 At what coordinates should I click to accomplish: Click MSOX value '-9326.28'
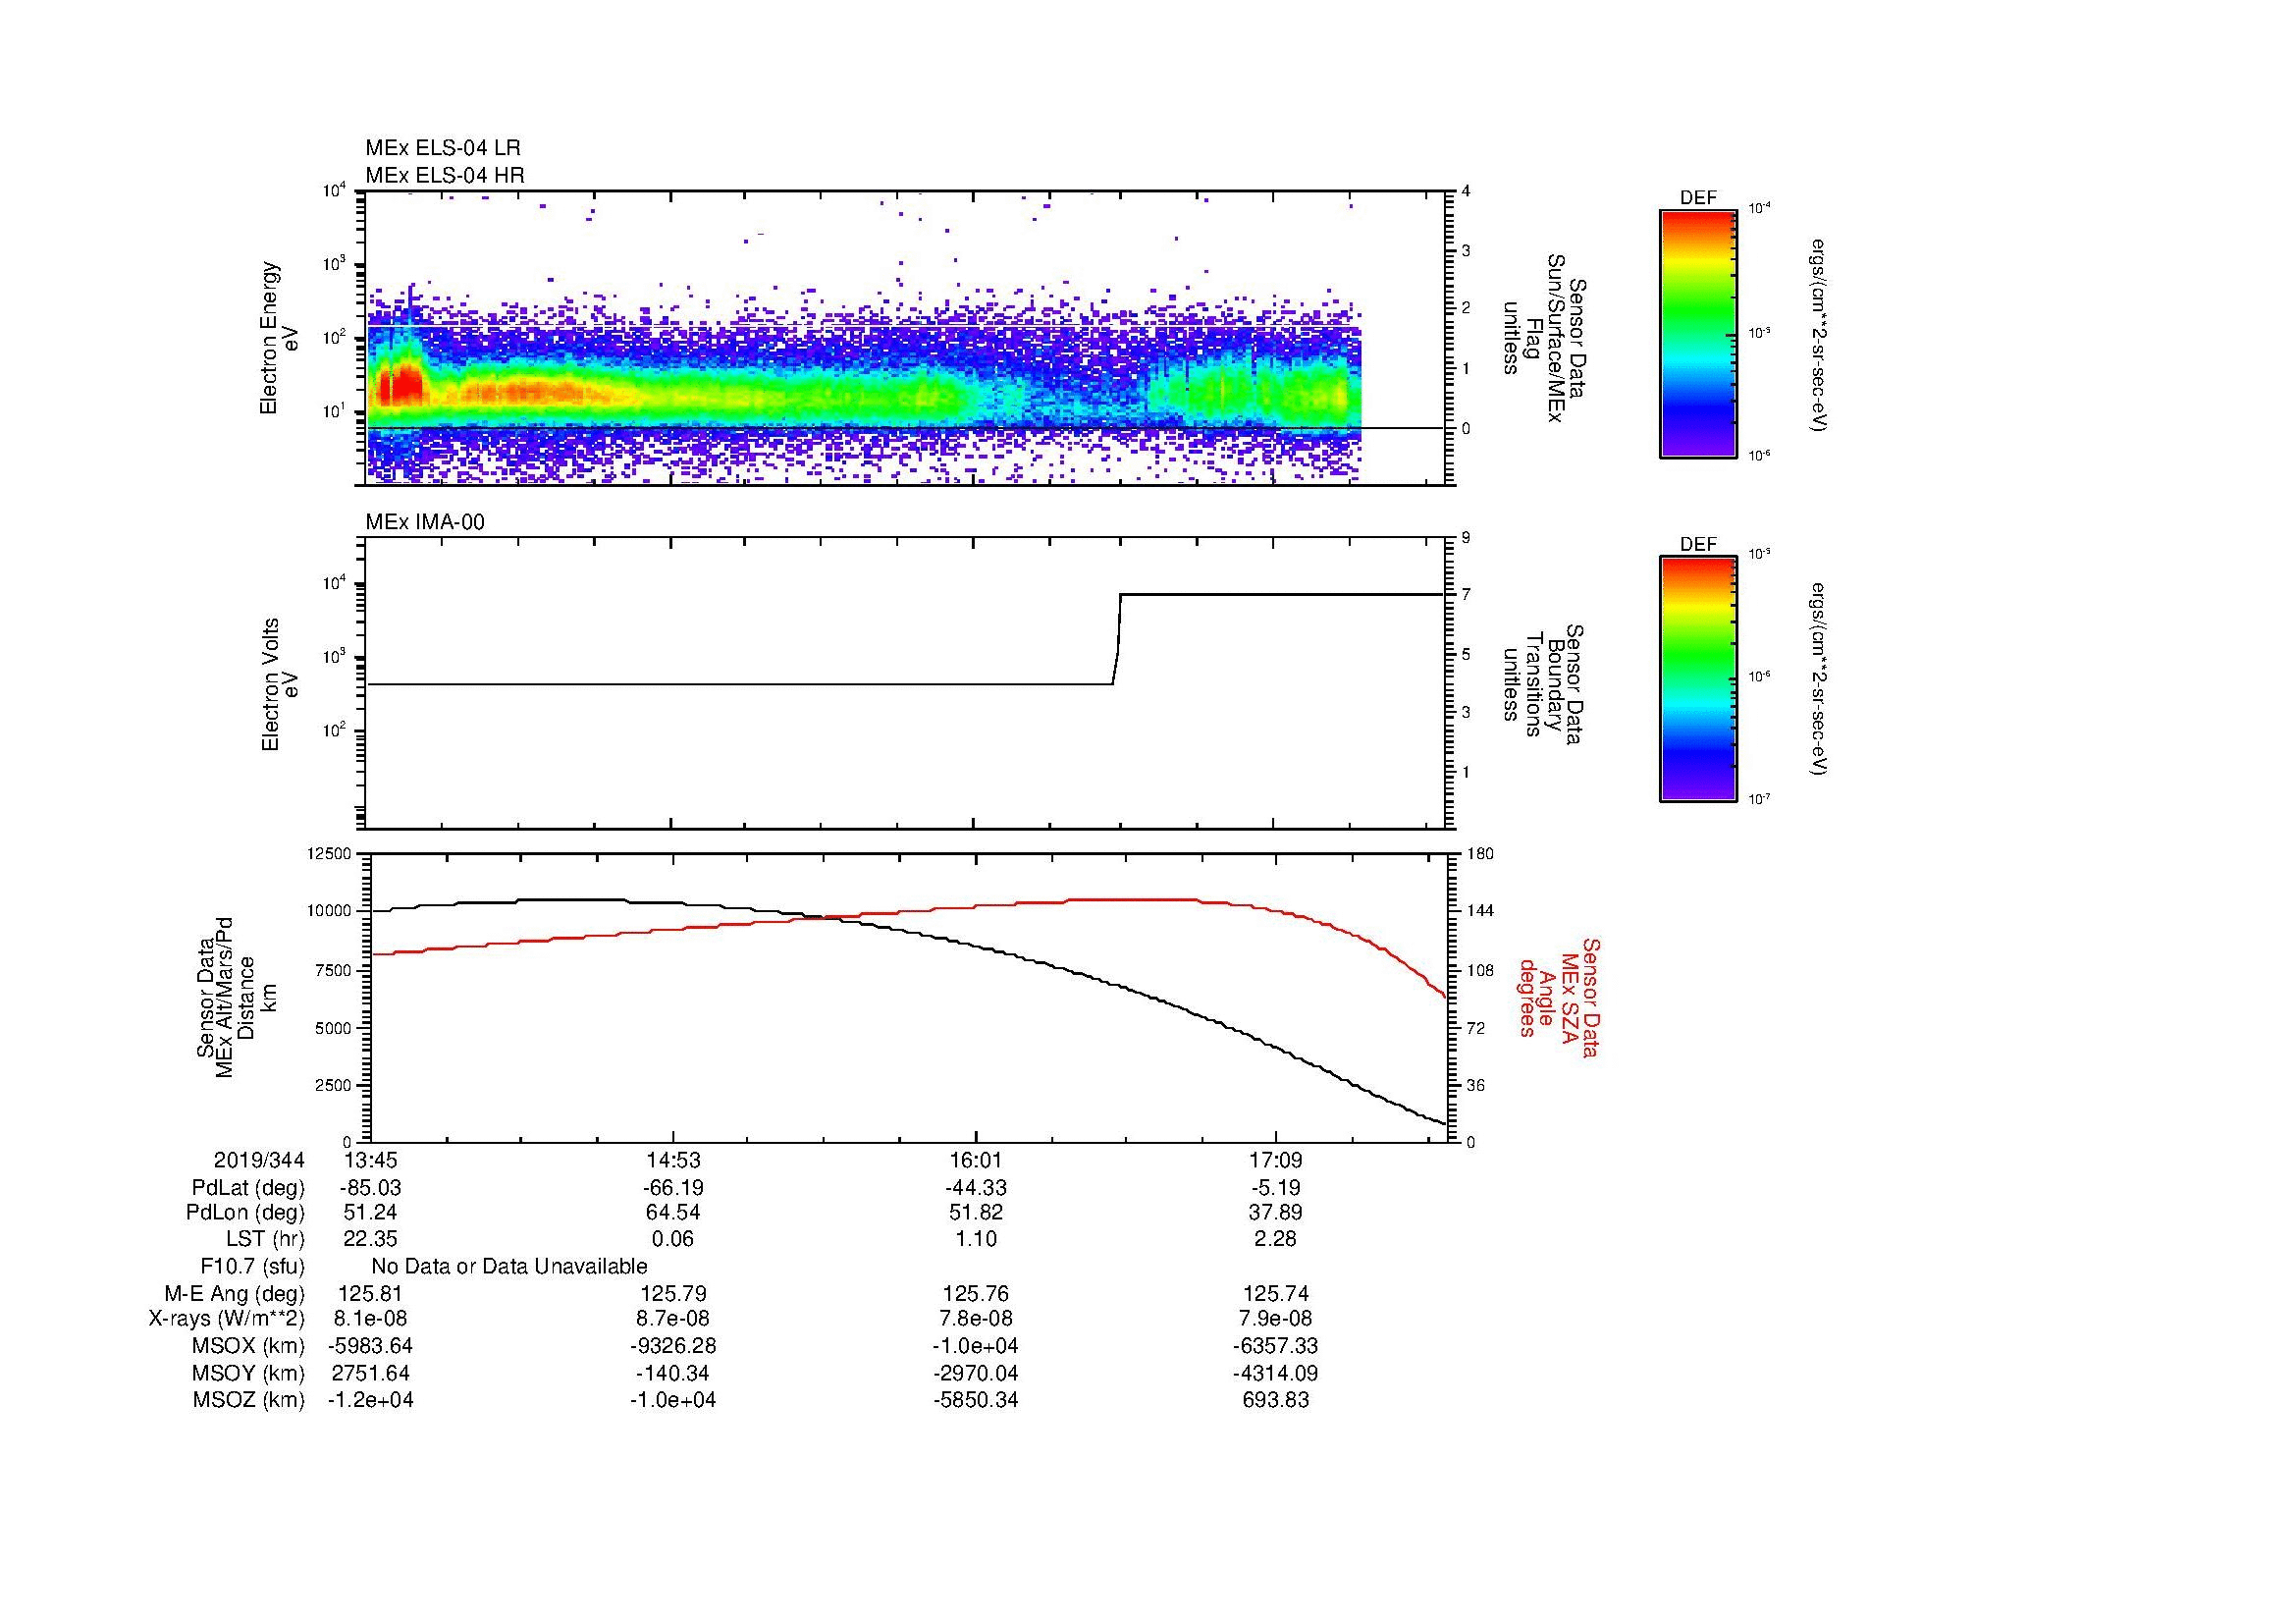[x=673, y=1346]
